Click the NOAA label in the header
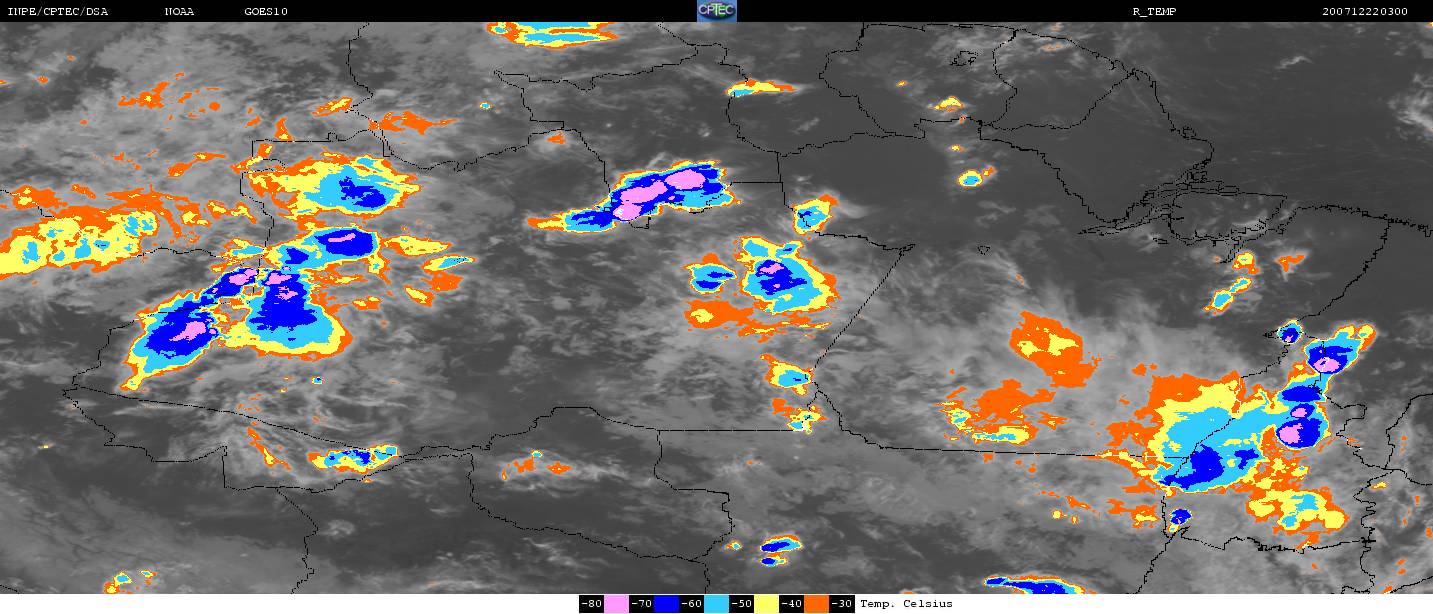This screenshot has height=614, width=1433. (179, 12)
